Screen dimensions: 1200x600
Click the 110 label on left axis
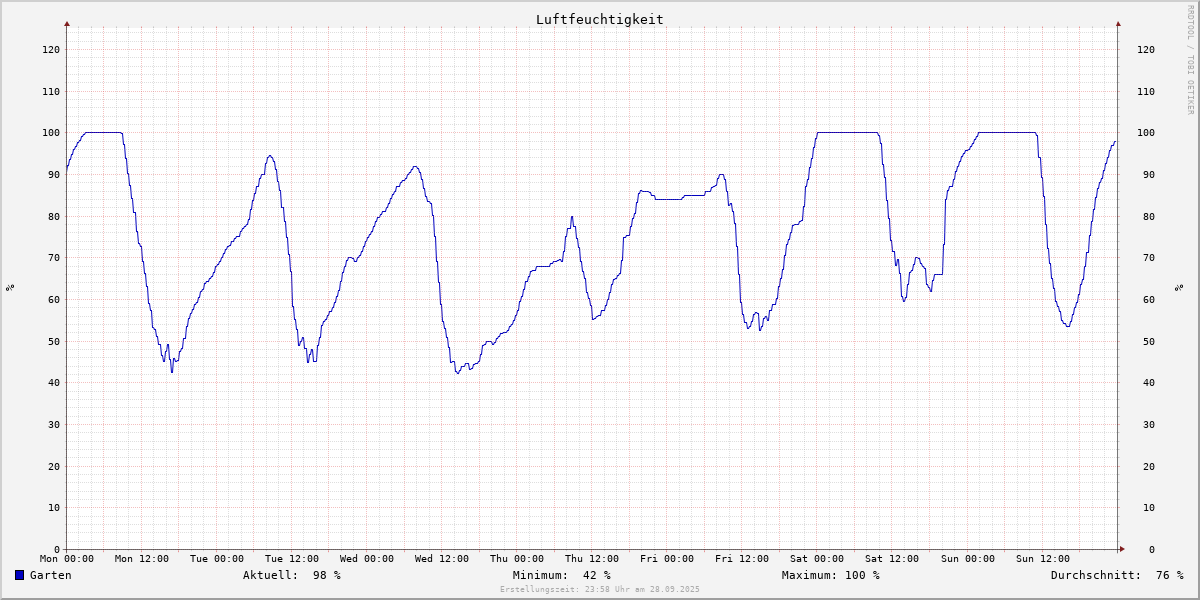click(x=51, y=91)
